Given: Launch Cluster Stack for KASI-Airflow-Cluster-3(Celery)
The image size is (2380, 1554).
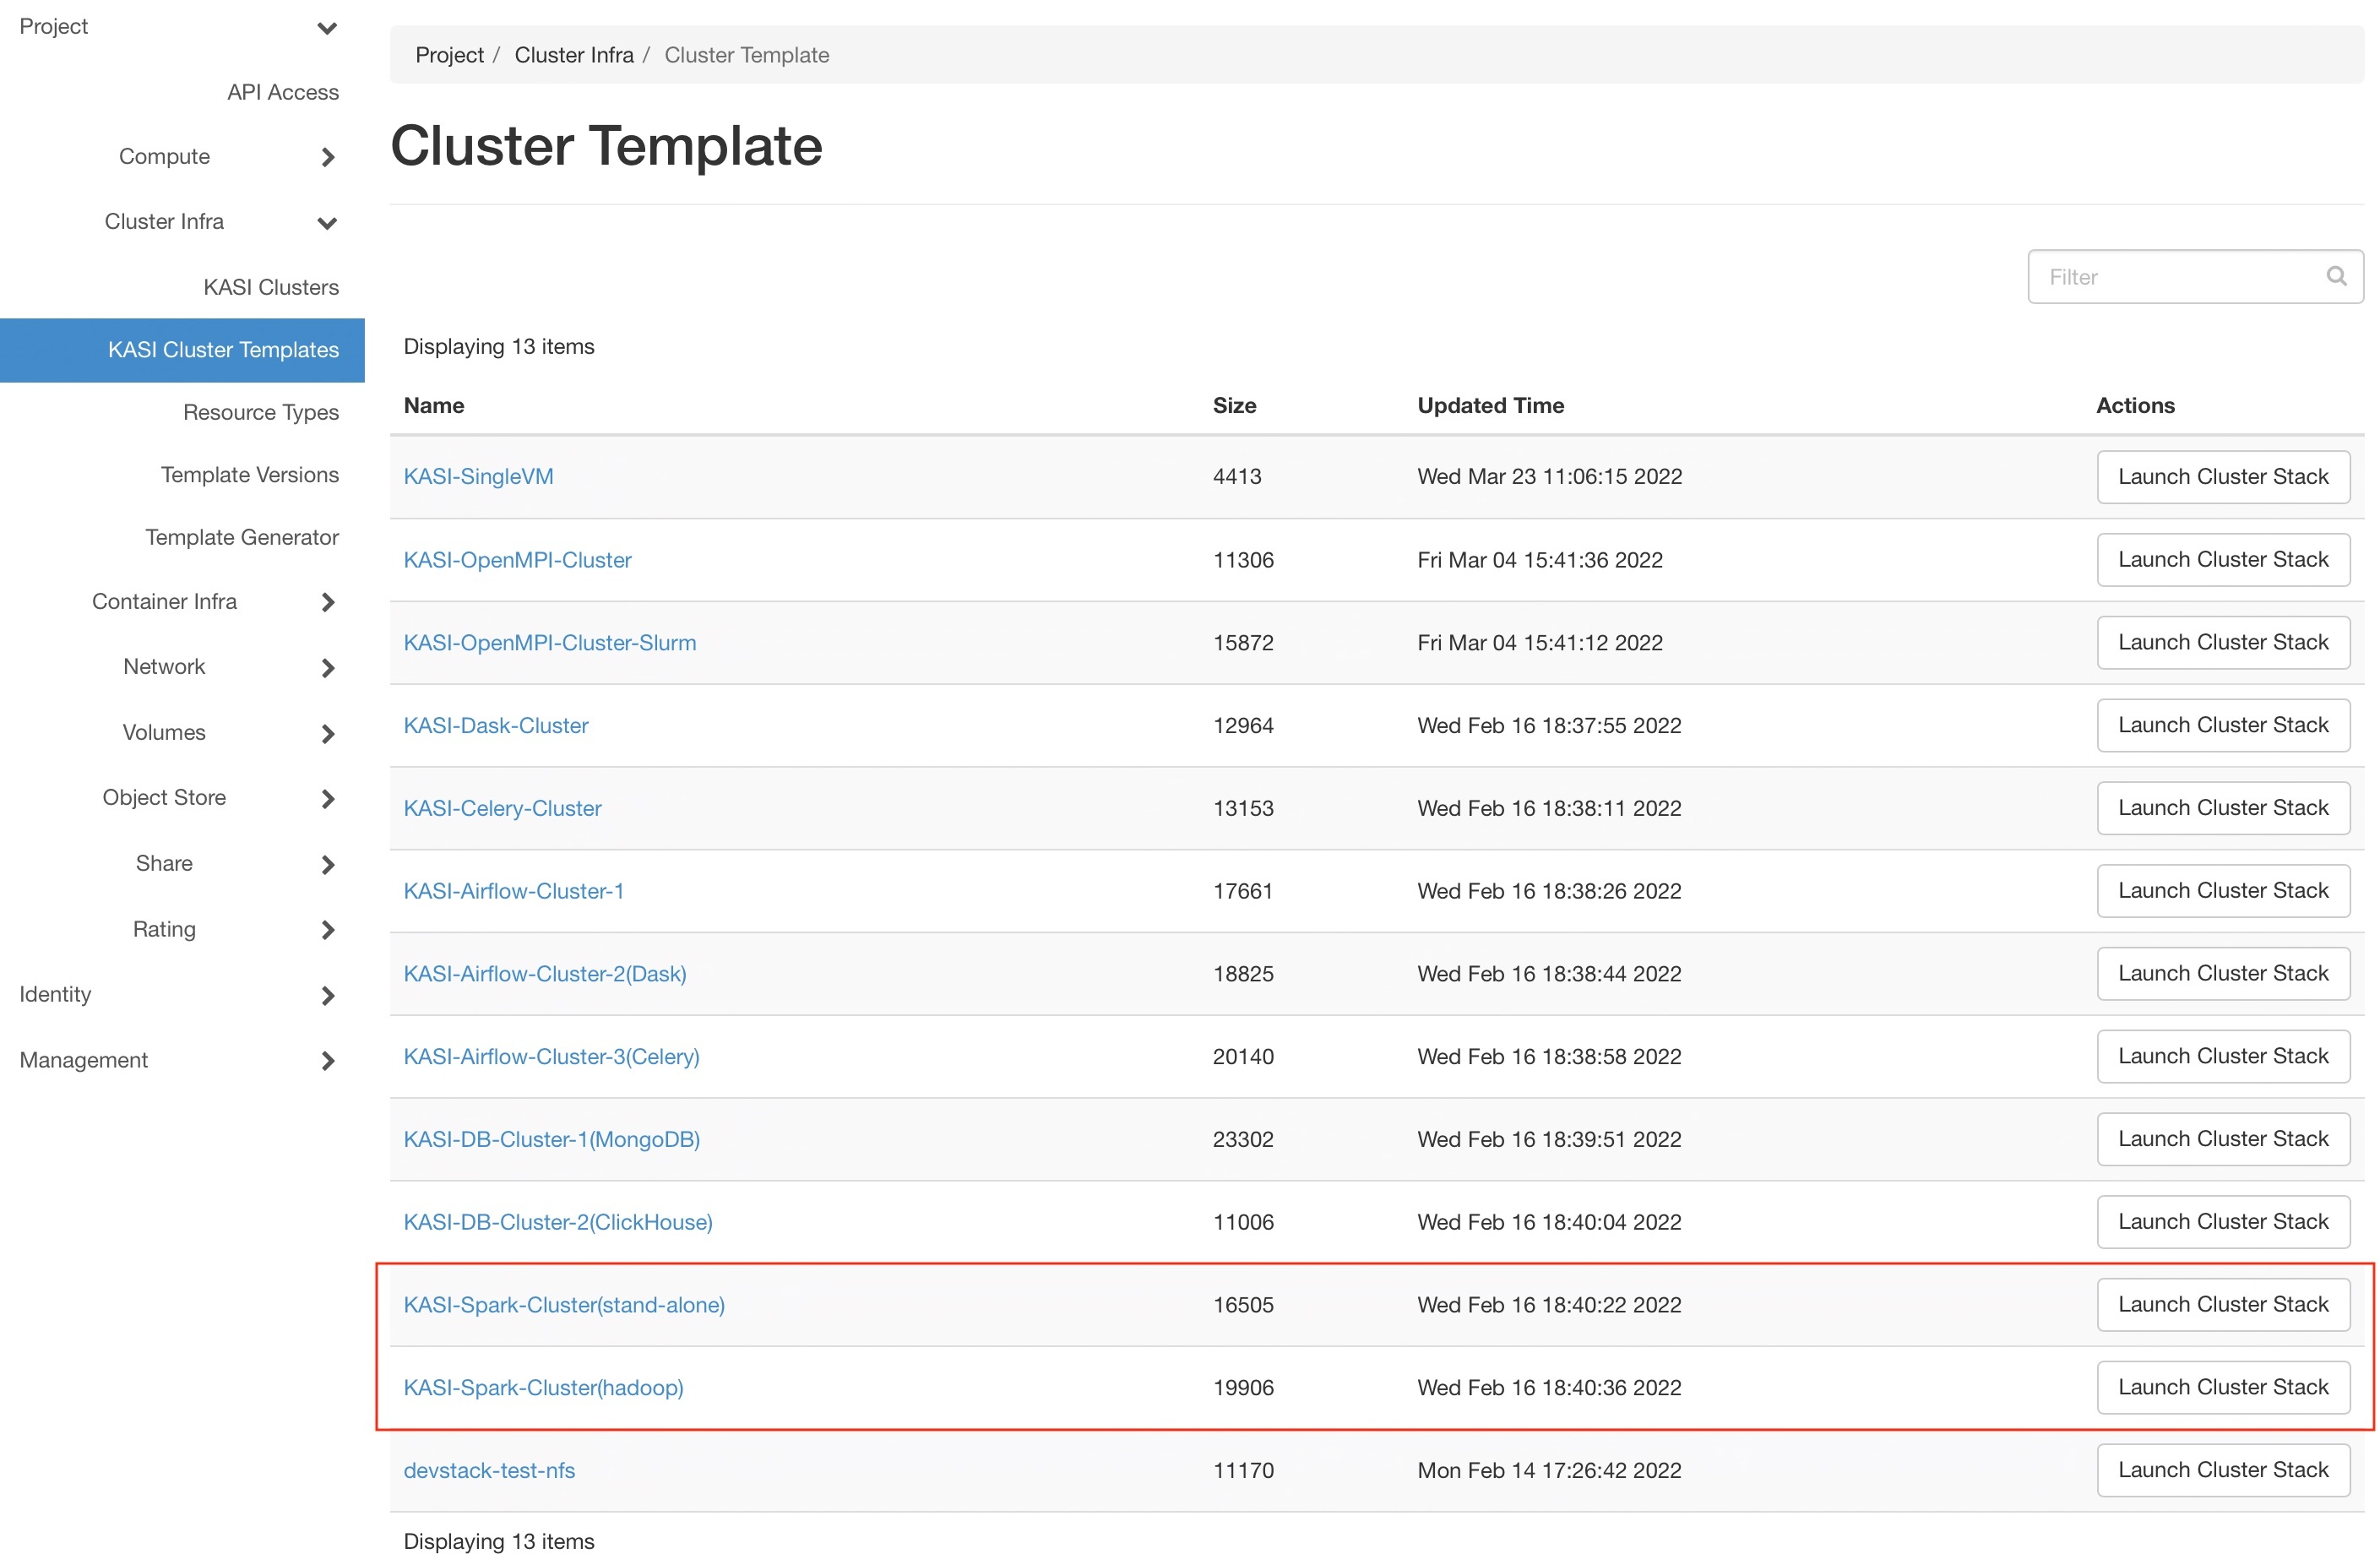Looking at the screenshot, I should 2223,1057.
